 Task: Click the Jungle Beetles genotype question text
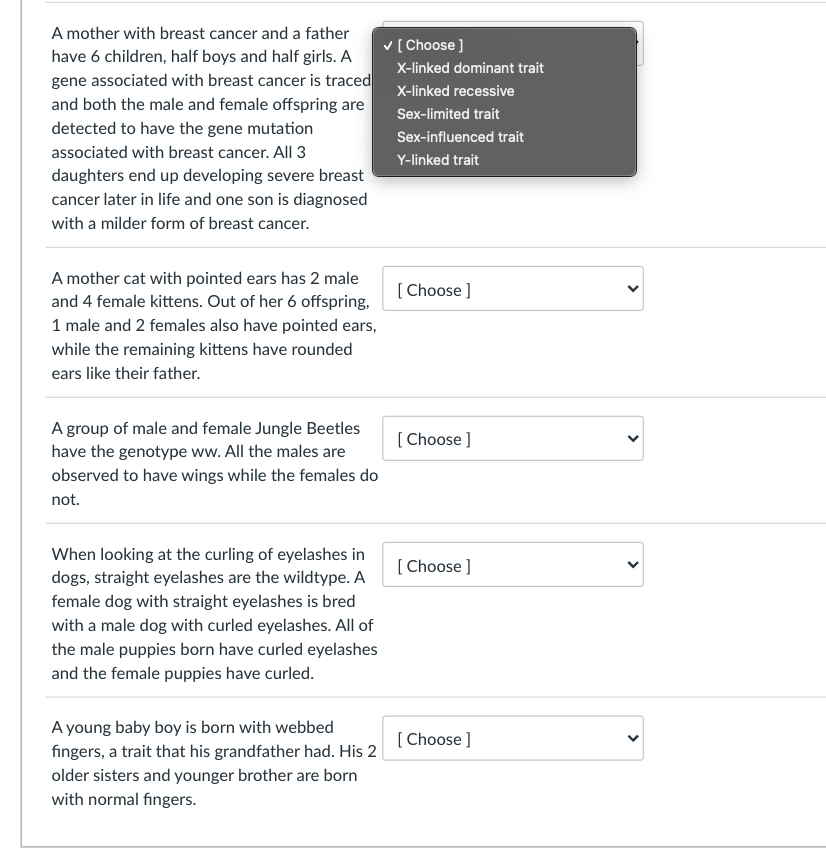(x=215, y=463)
